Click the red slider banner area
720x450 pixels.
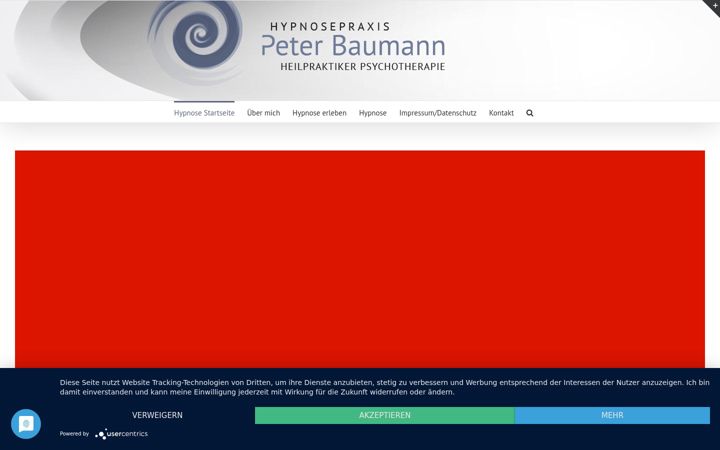pos(360,259)
